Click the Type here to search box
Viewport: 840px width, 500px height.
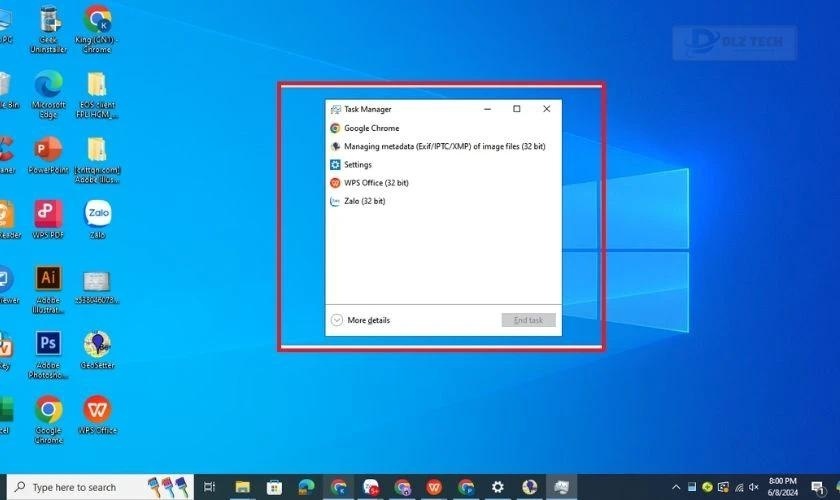pos(75,487)
